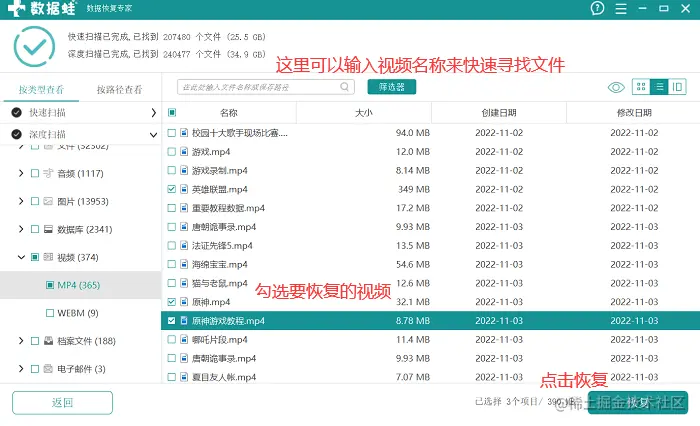Image resolution: width=700 pixels, height=426 pixels.
Task: Click the 图片 category icon
Action: point(48,201)
